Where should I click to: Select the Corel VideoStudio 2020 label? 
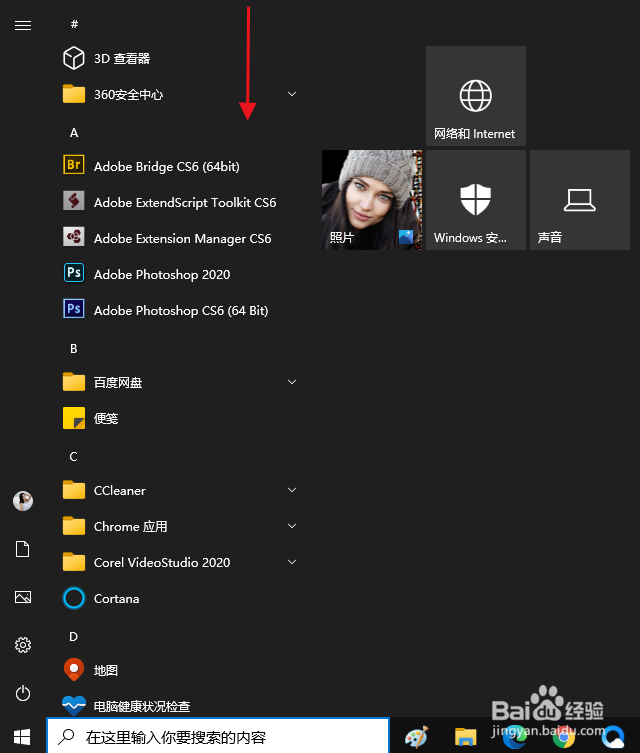pyautogui.click(x=162, y=563)
